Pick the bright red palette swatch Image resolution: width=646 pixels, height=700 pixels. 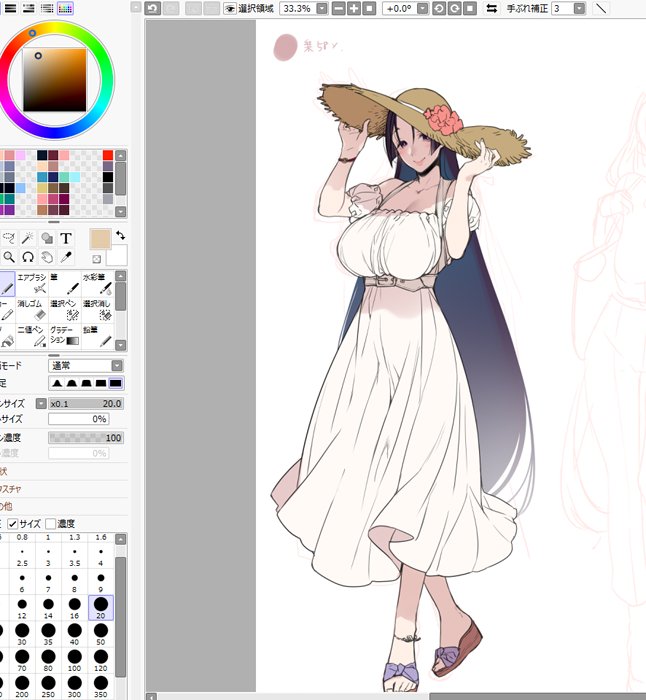[x=108, y=155]
